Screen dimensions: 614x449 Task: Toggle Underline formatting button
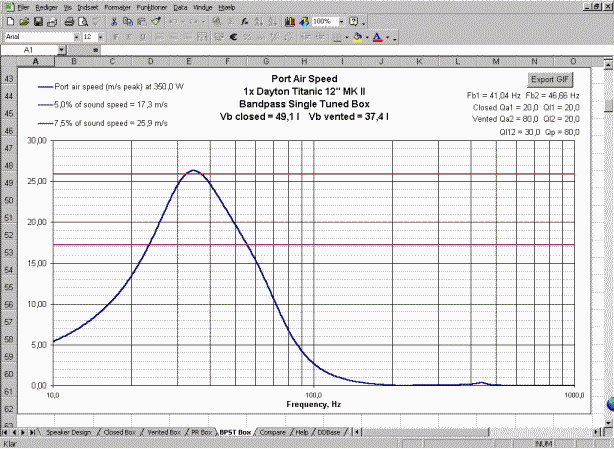(x=144, y=36)
